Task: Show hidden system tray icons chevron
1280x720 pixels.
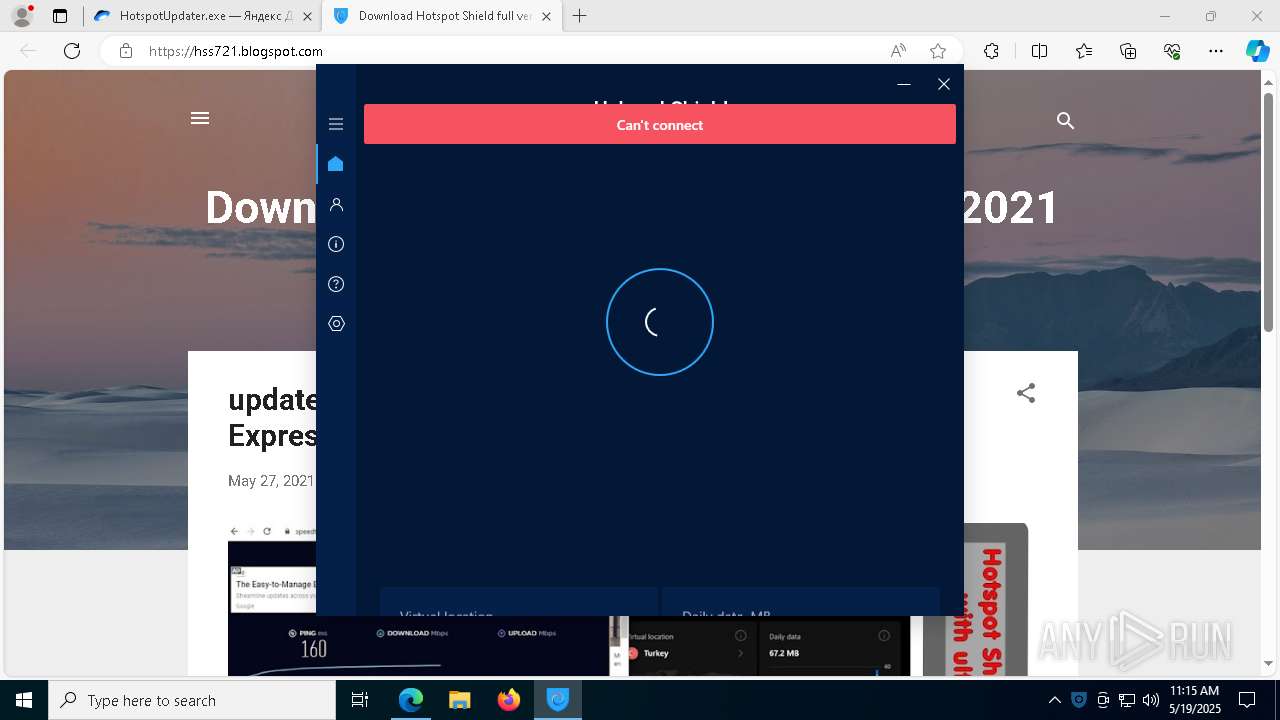Action: (1054, 700)
